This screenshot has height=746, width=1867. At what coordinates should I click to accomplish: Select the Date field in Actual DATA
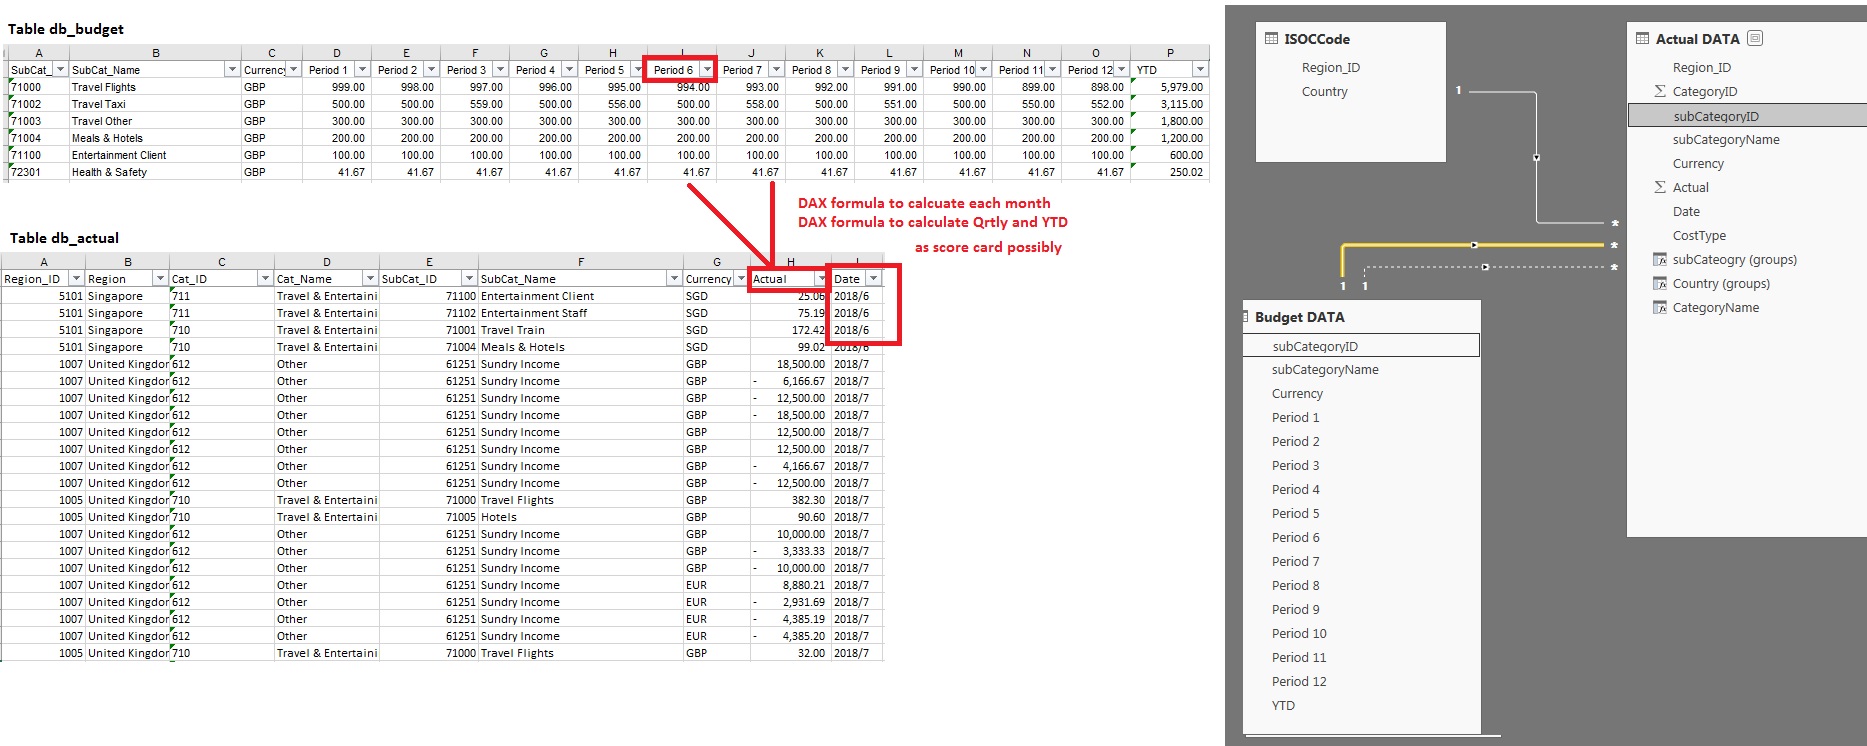point(1686,212)
